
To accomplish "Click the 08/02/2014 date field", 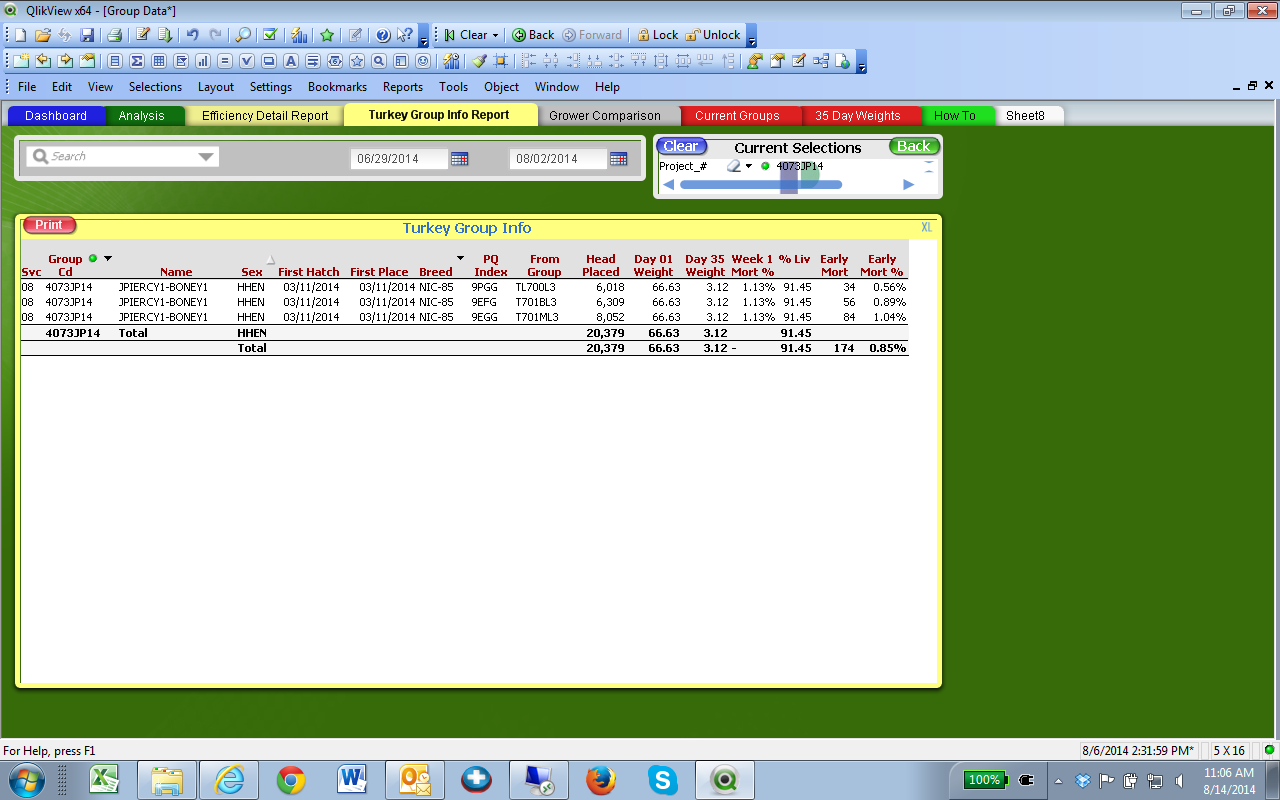I will [x=558, y=158].
